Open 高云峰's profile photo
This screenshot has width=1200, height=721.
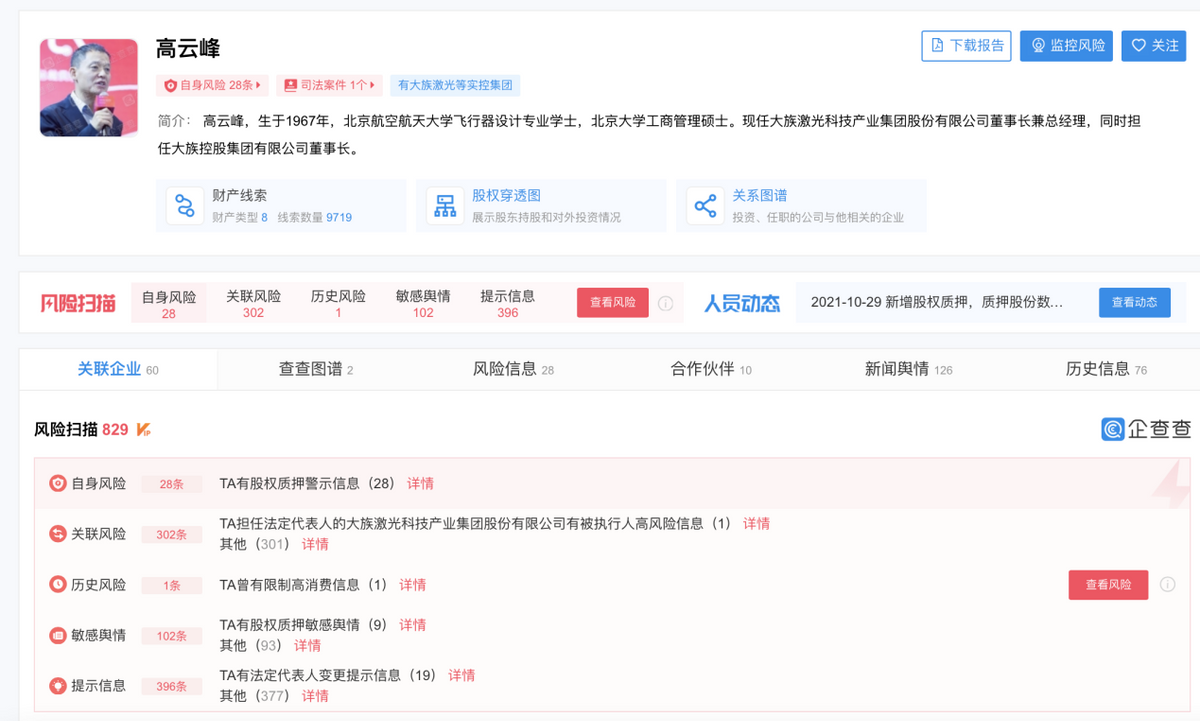point(88,87)
